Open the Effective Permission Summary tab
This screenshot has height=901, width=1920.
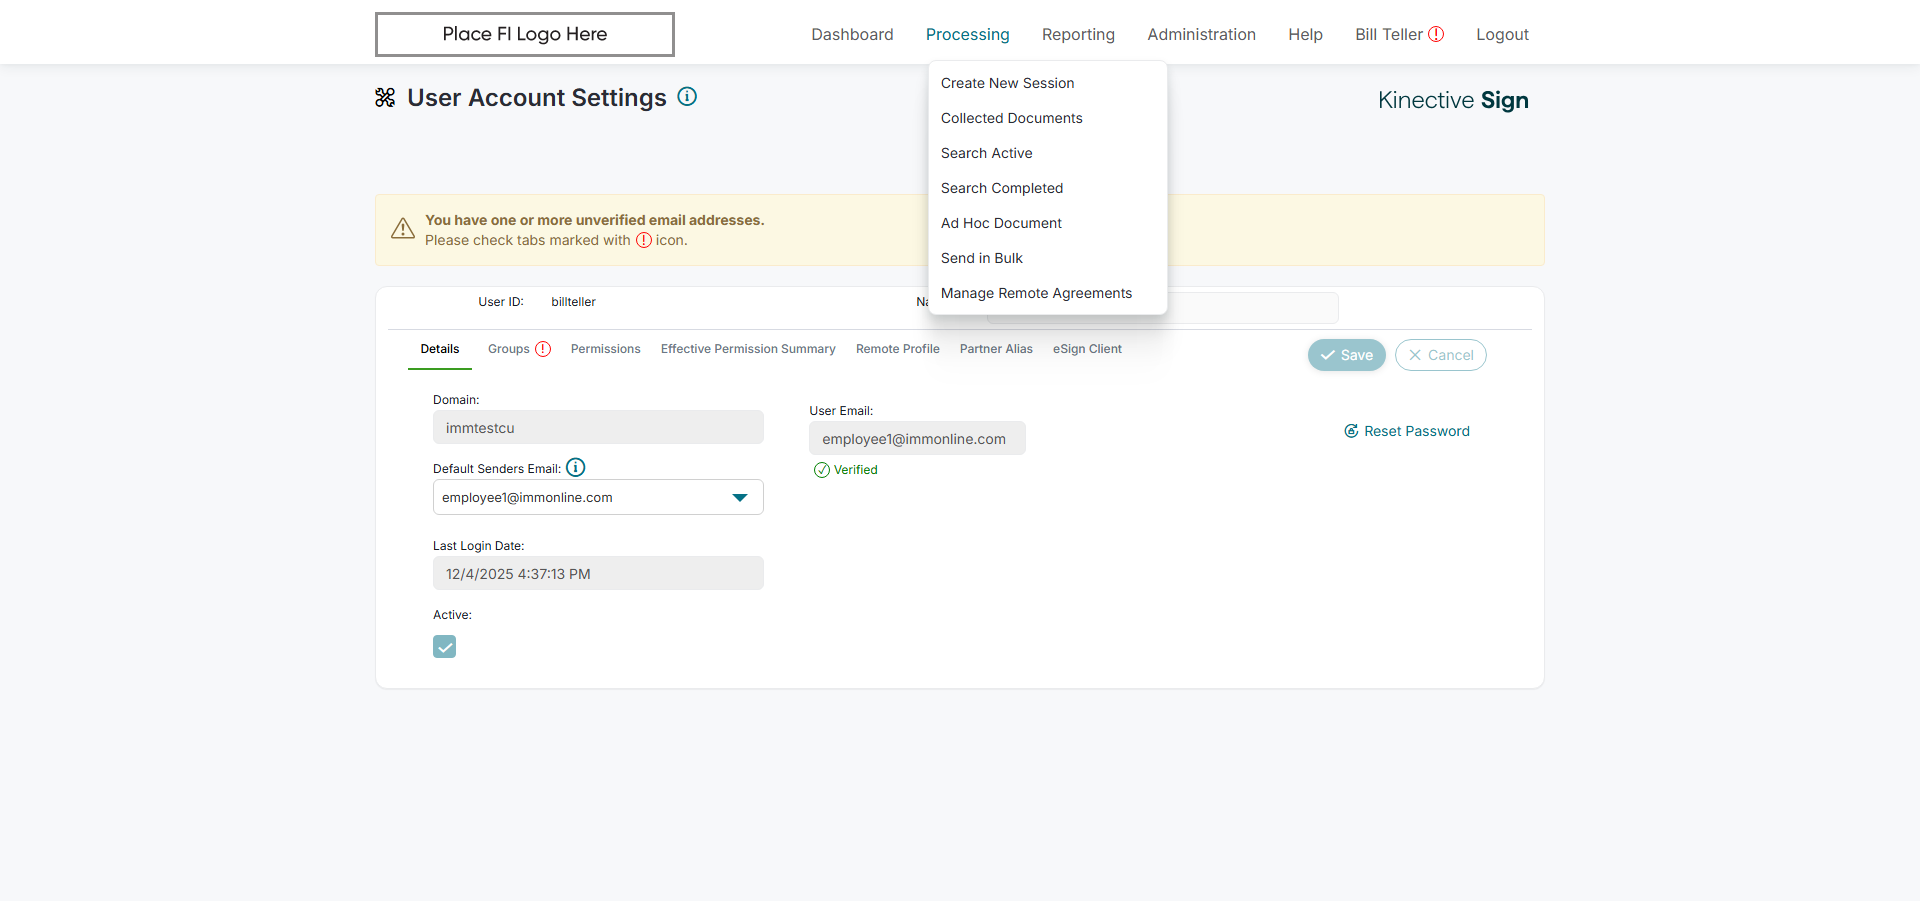coord(748,349)
